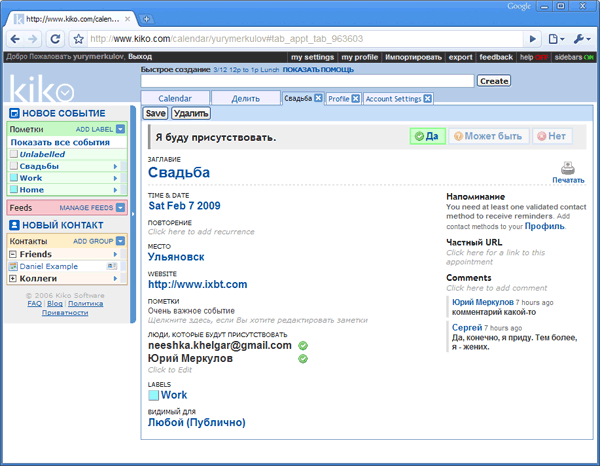Click feedback in top bar

(x=496, y=57)
